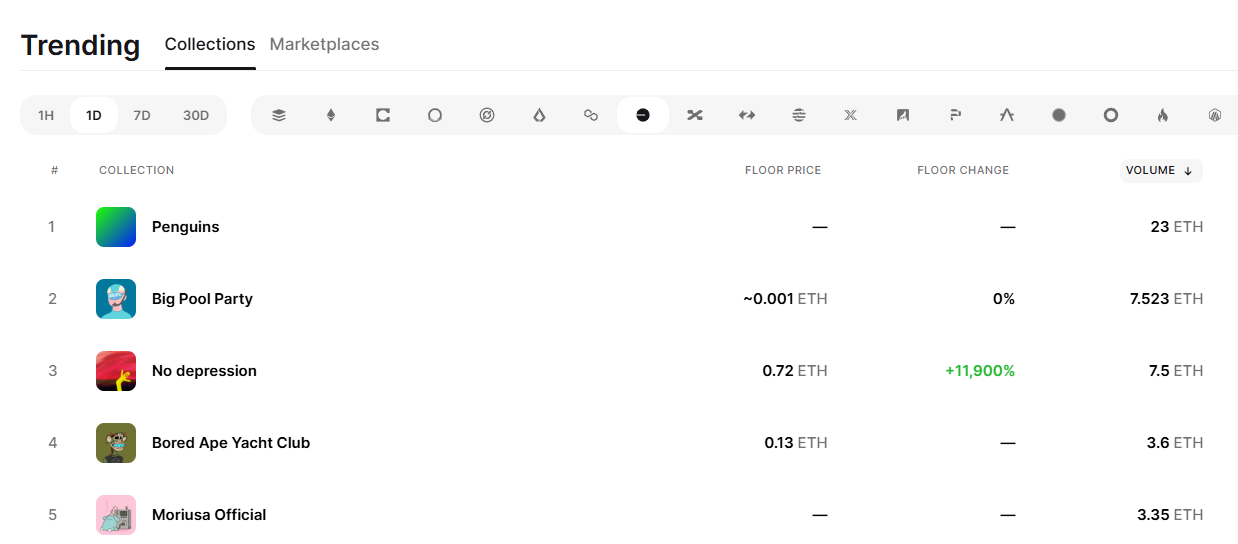The image size is (1238, 544).
Task: Choose the square bracket-shaped chain icon
Action: pyautogui.click(x=383, y=115)
